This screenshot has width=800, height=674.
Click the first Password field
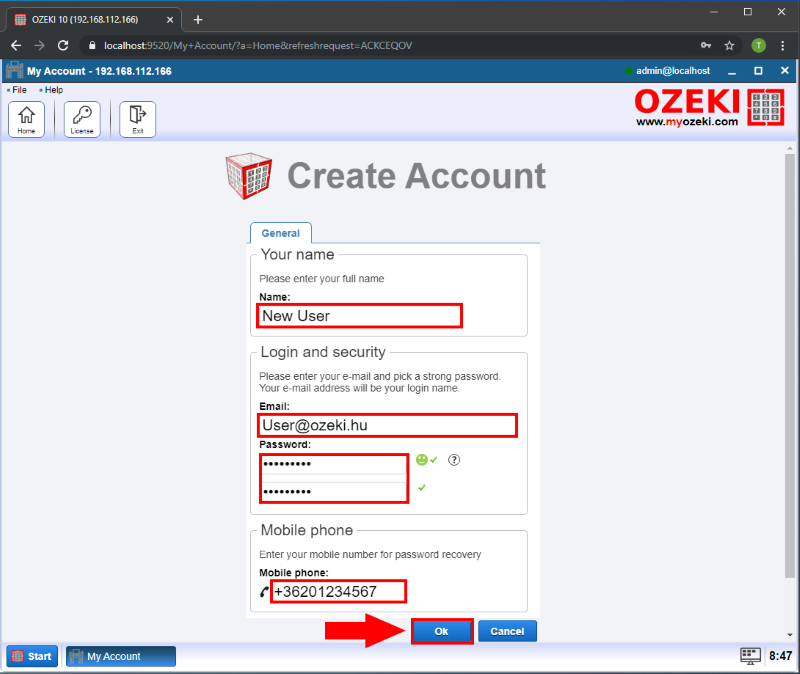pos(334,464)
